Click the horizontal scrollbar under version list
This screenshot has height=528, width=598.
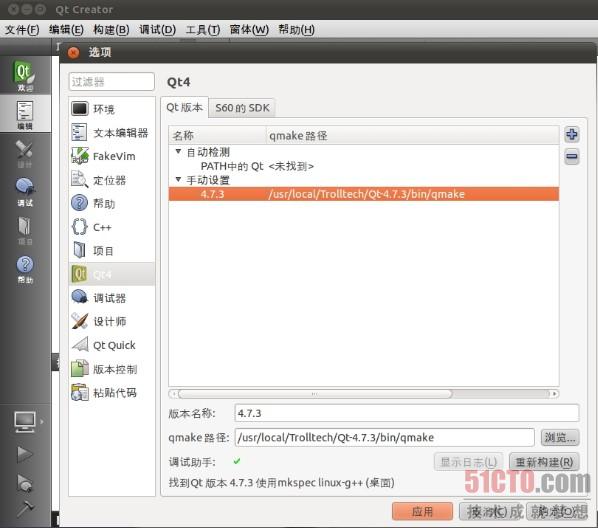[x=315, y=394]
